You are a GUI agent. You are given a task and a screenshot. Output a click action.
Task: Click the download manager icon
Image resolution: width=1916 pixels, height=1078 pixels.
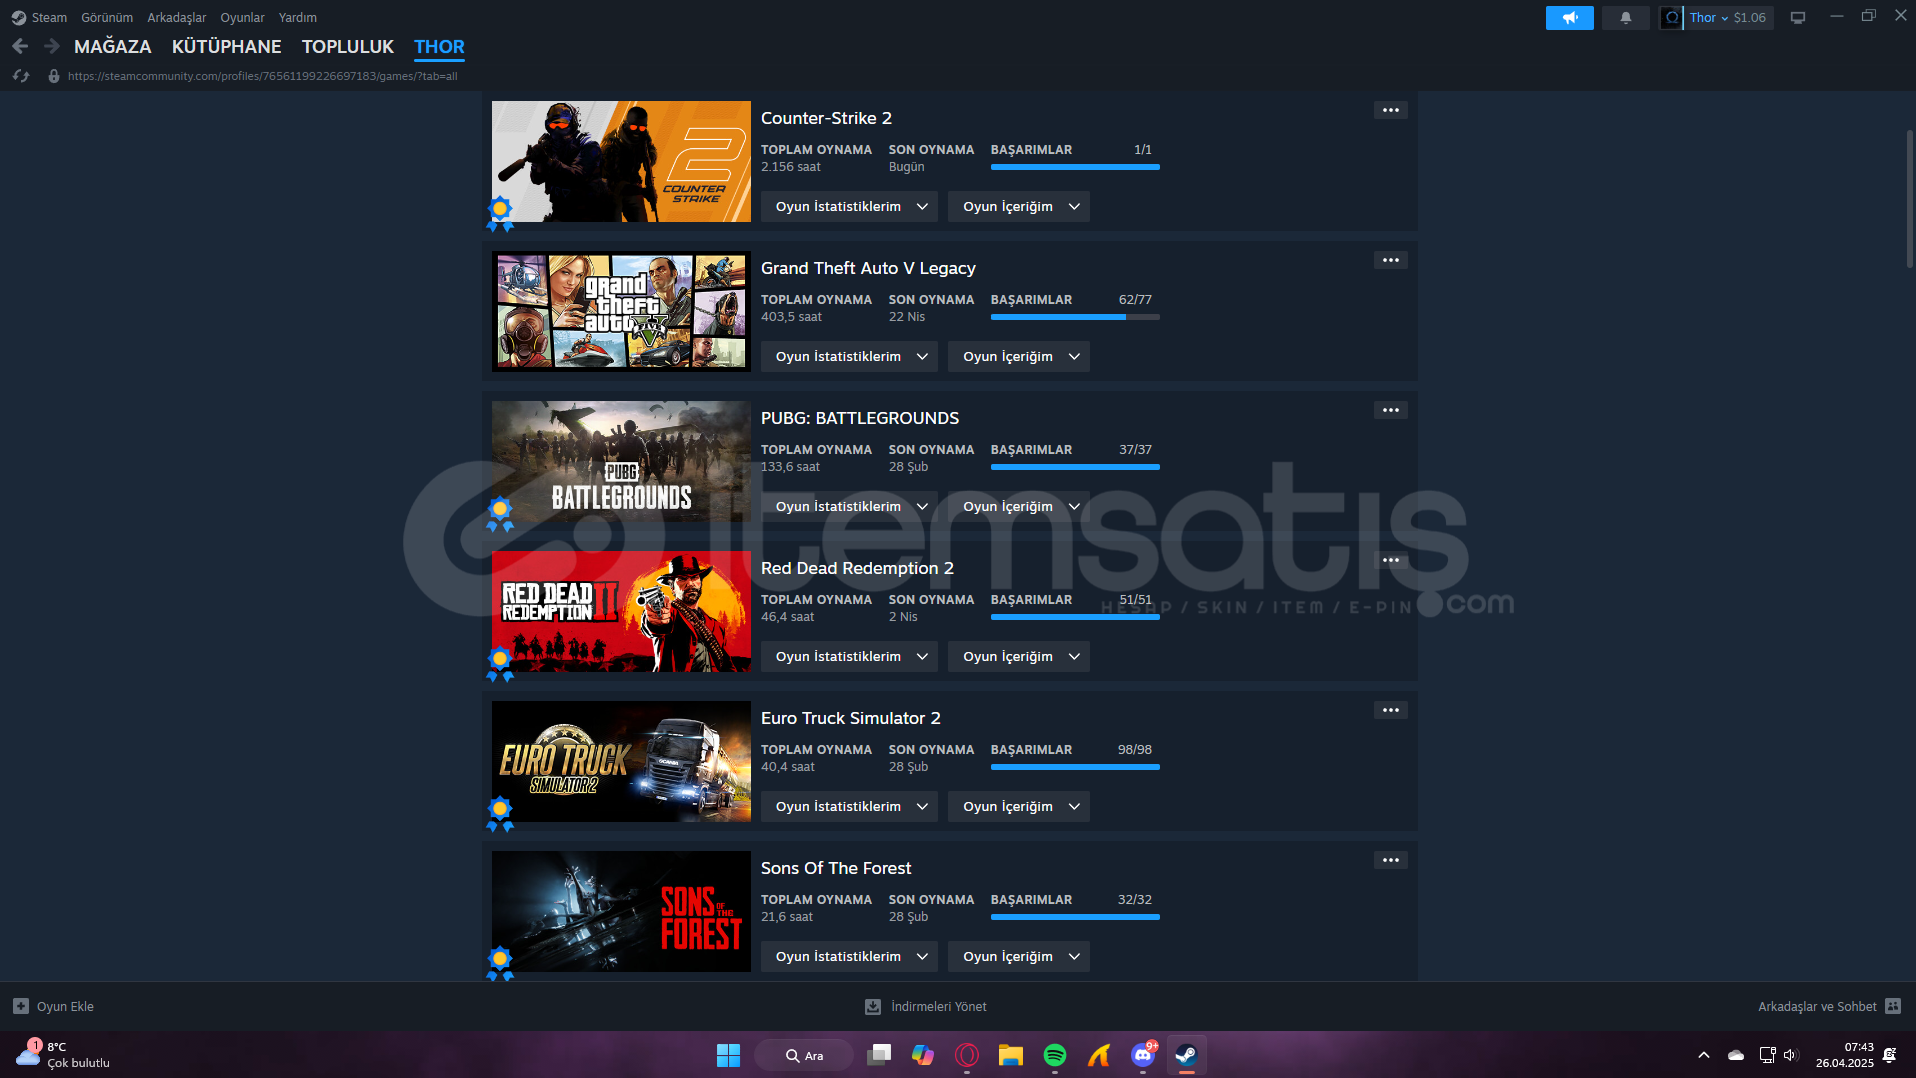click(x=873, y=1006)
